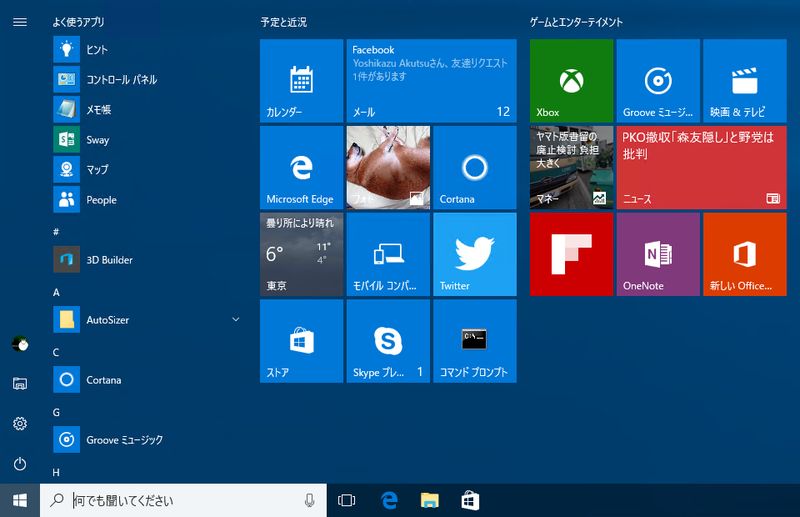Open the メール tile showing Facebook

point(432,81)
